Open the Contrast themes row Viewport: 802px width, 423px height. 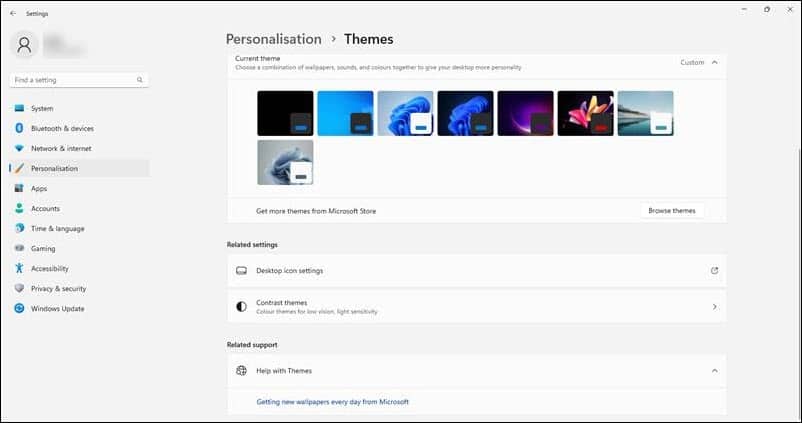pyautogui.click(x=477, y=307)
